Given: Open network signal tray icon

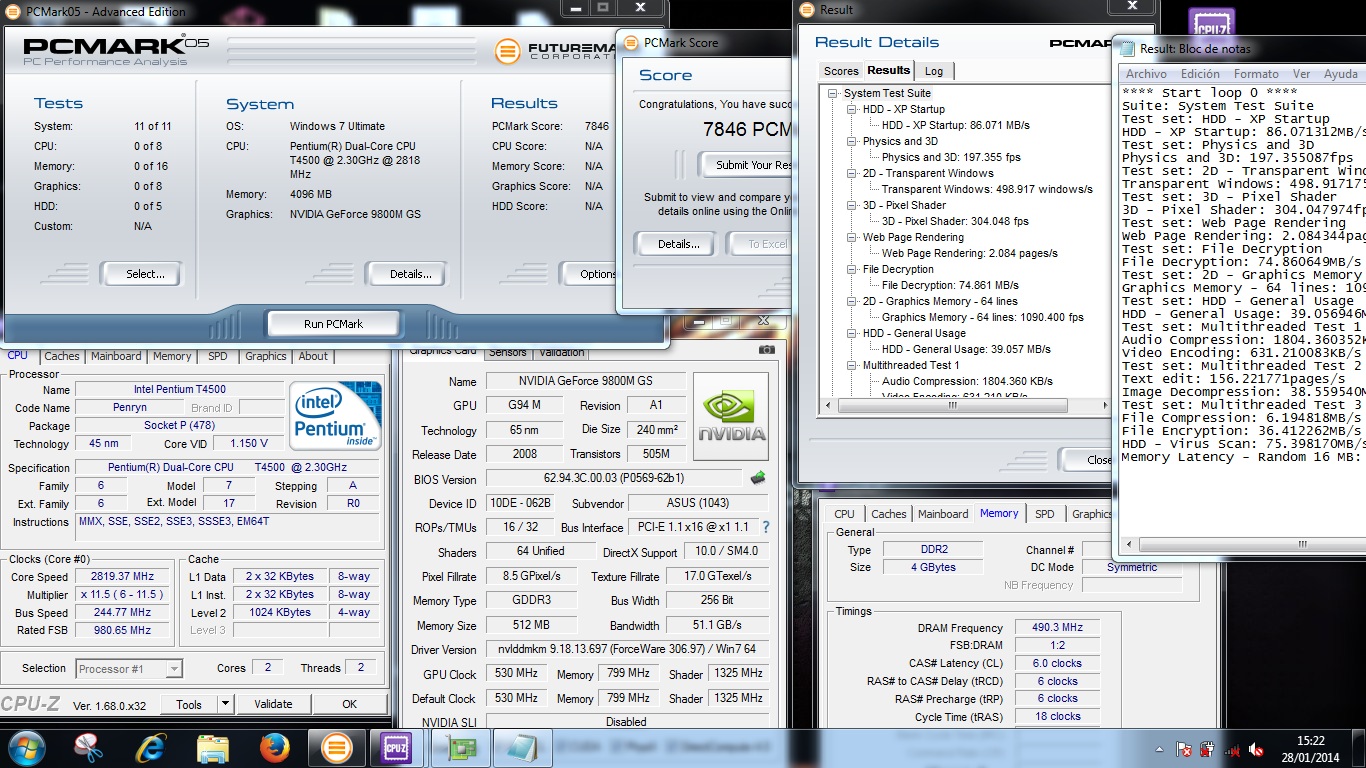Looking at the screenshot, I should [1233, 748].
